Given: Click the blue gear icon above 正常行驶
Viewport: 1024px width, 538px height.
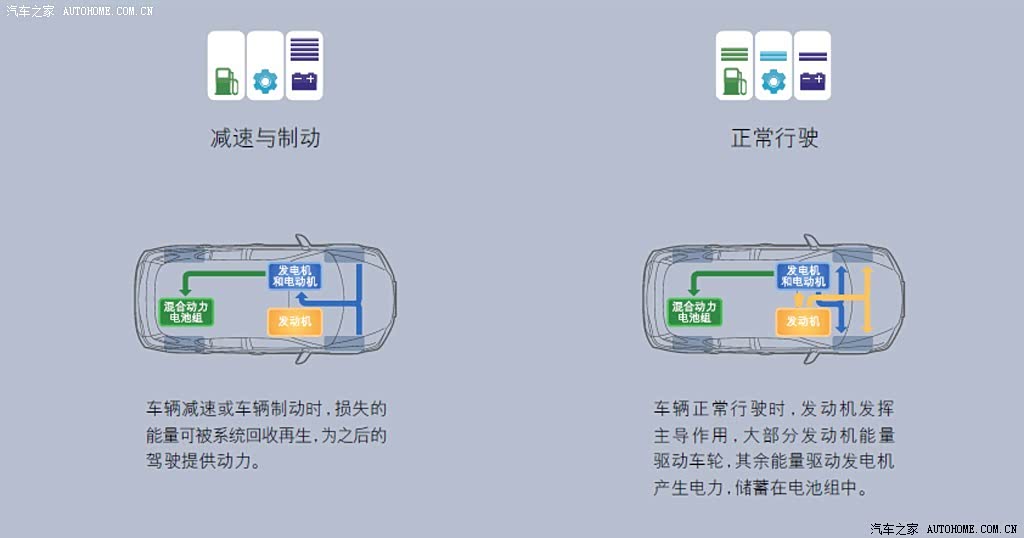Looking at the screenshot, I should (x=773, y=82).
